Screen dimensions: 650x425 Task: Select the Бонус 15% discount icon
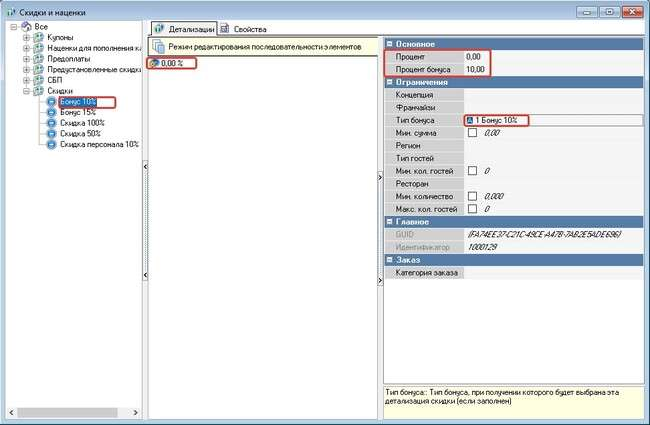pyautogui.click(x=52, y=112)
